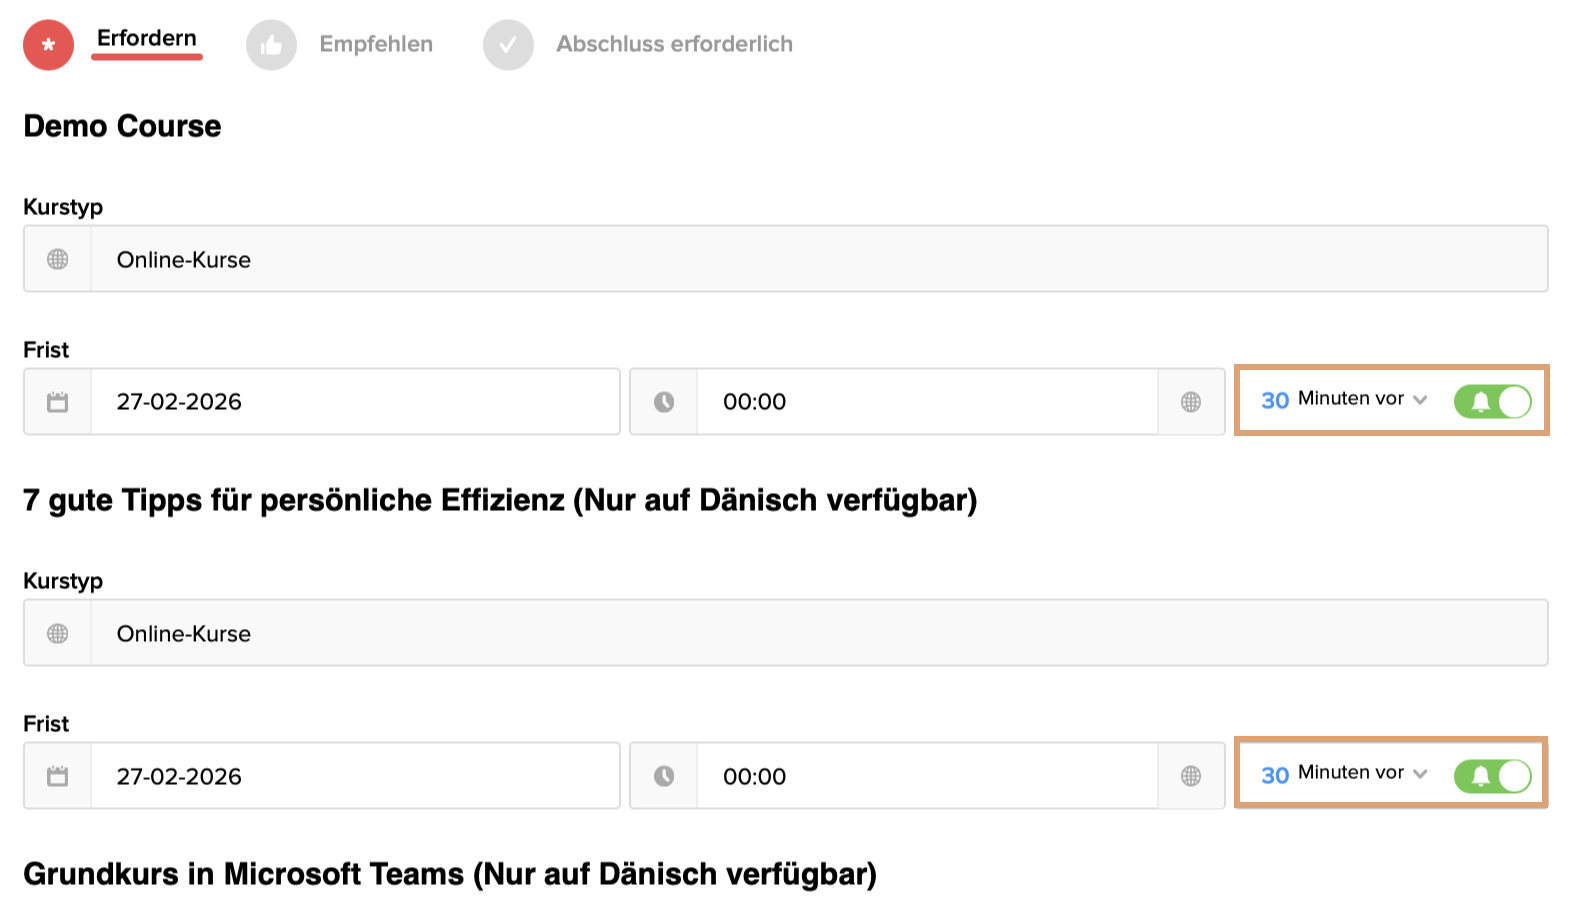Image resolution: width=1590 pixels, height=922 pixels.
Task: Open 'Minuten vor' dropdown for Demo Course
Action: [1362, 399]
